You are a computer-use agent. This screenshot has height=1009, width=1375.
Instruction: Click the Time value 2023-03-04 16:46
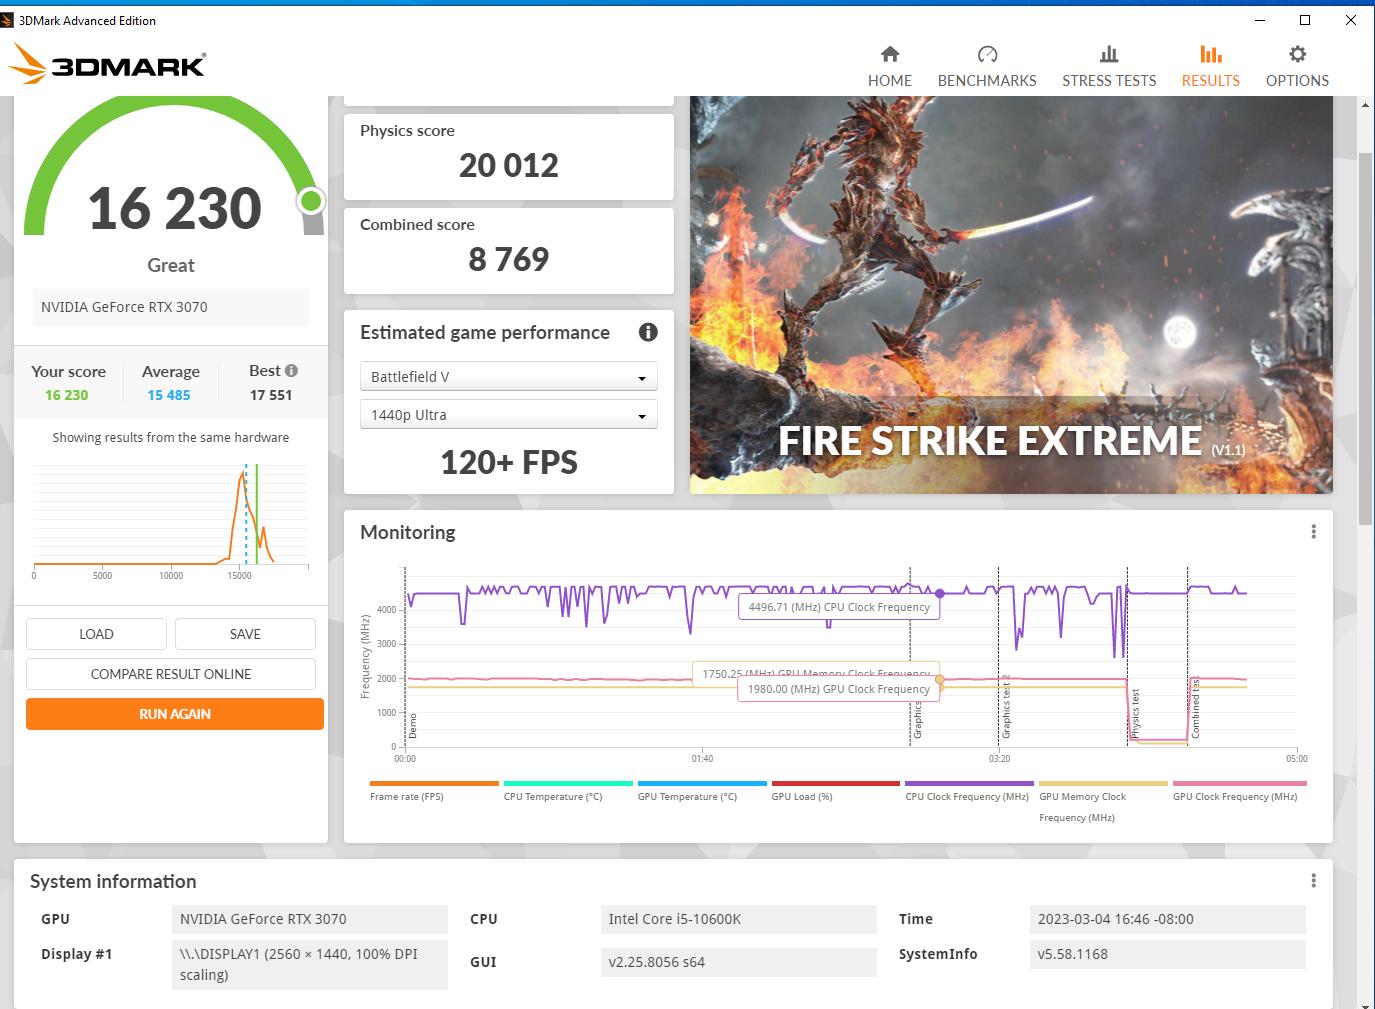pos(1167,919)
